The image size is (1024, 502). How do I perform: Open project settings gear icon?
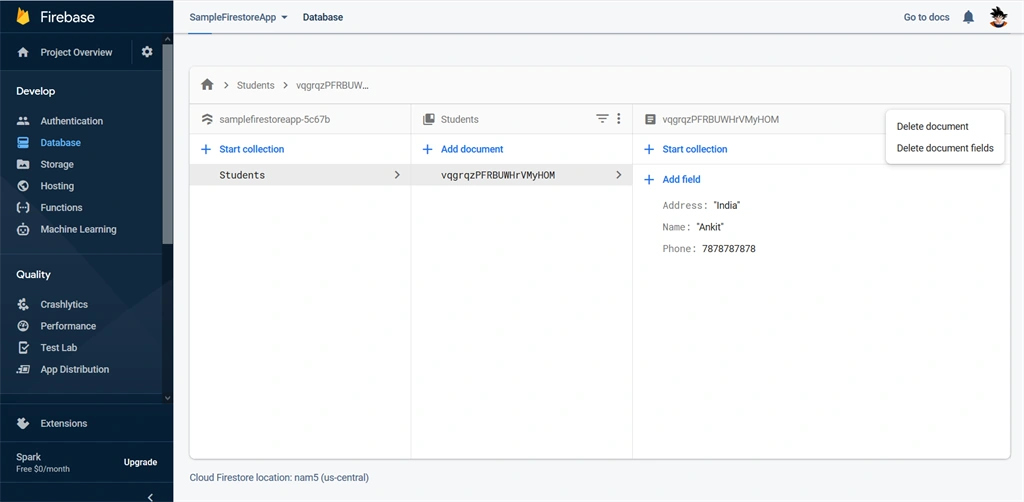[x=147, y=52]
